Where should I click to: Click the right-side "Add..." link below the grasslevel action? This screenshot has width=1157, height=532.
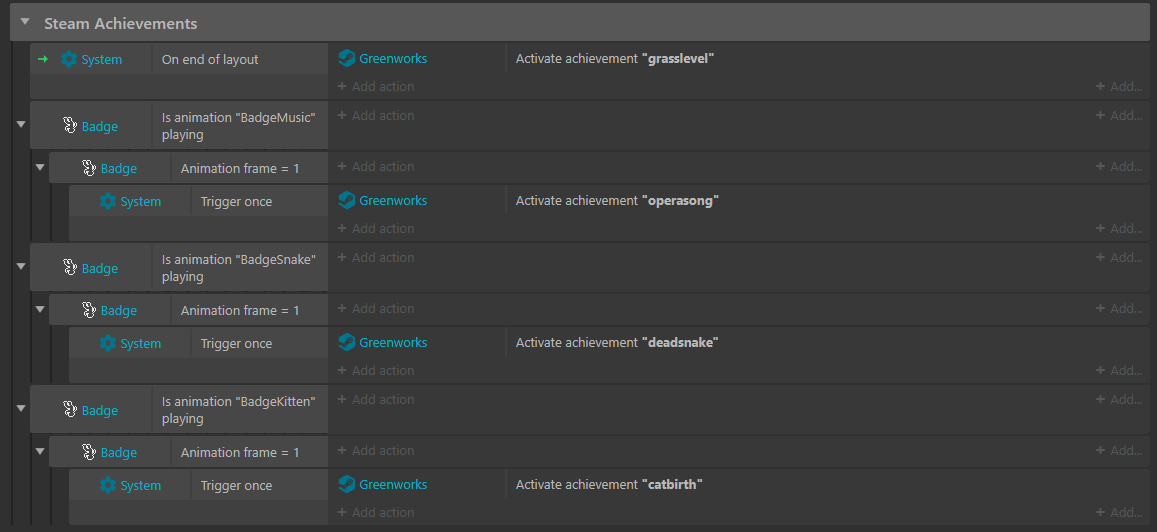pos(1119,86)
